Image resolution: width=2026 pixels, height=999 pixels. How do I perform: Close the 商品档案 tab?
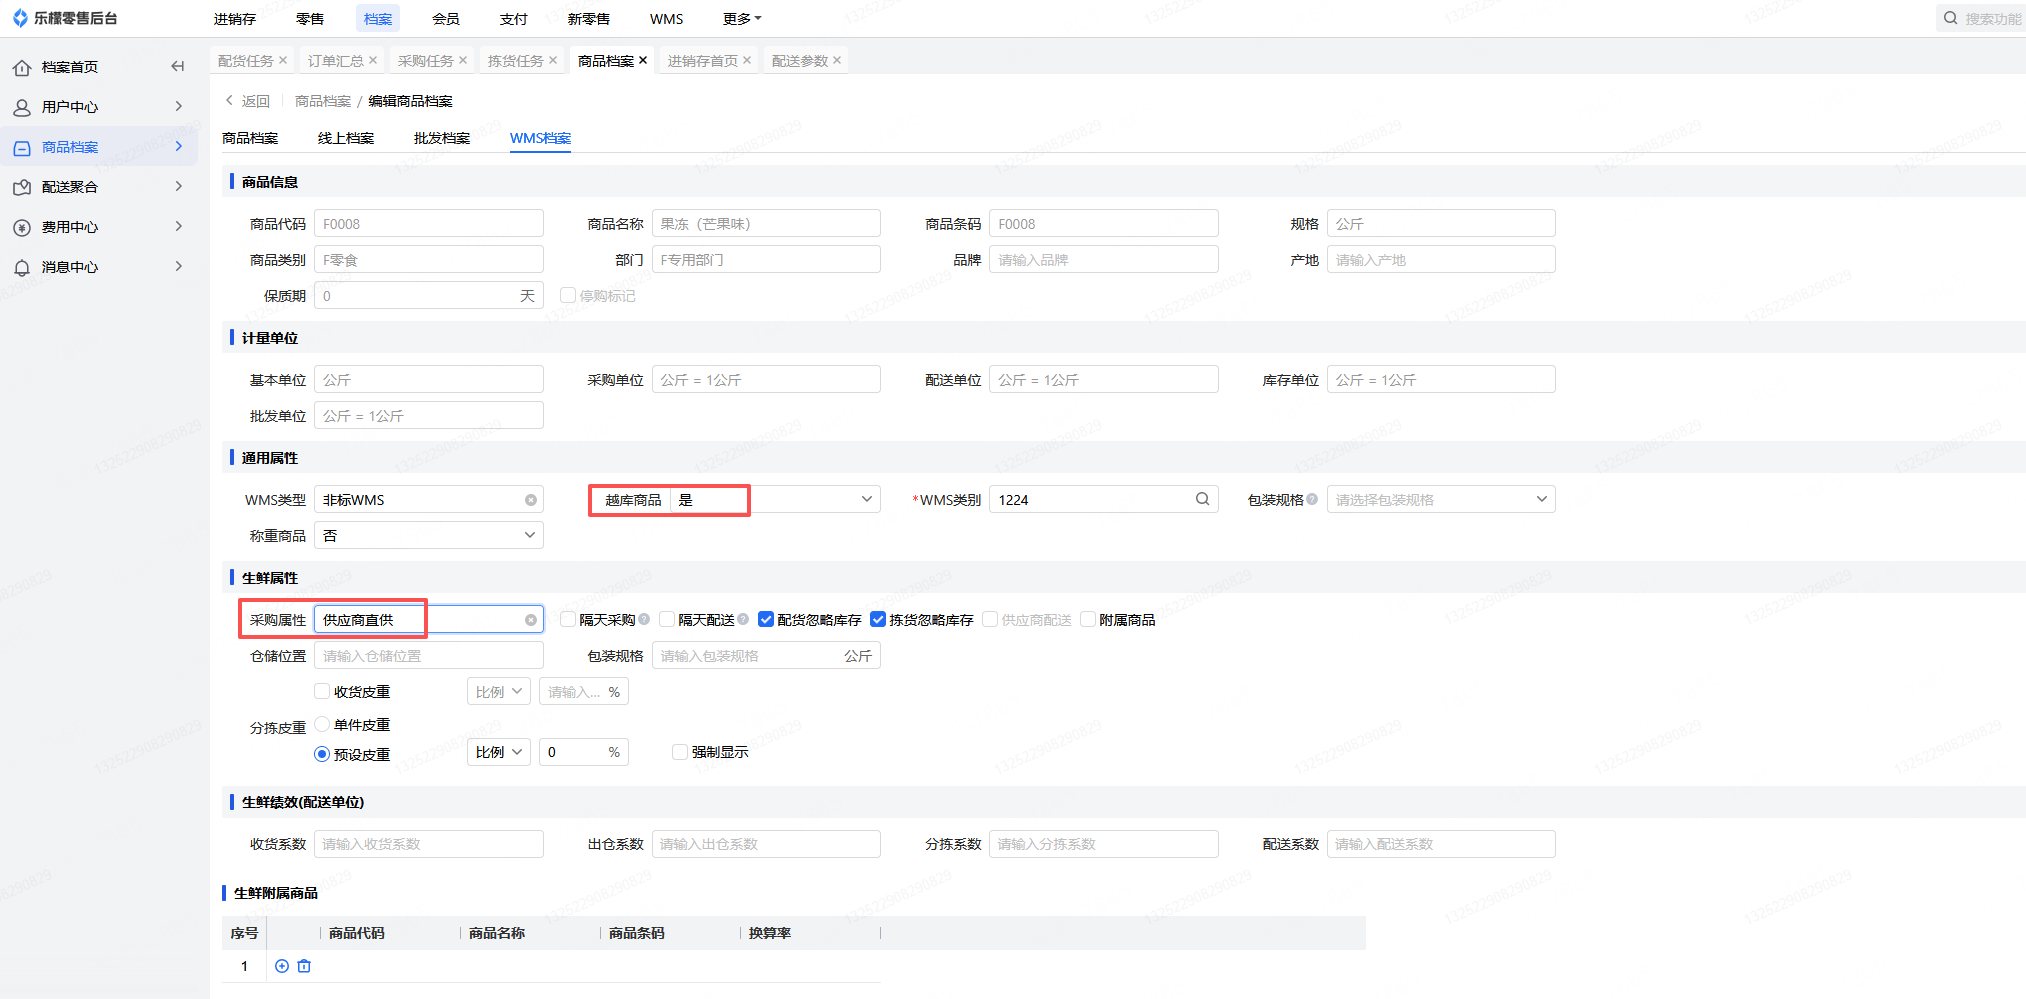click(643, 60)
